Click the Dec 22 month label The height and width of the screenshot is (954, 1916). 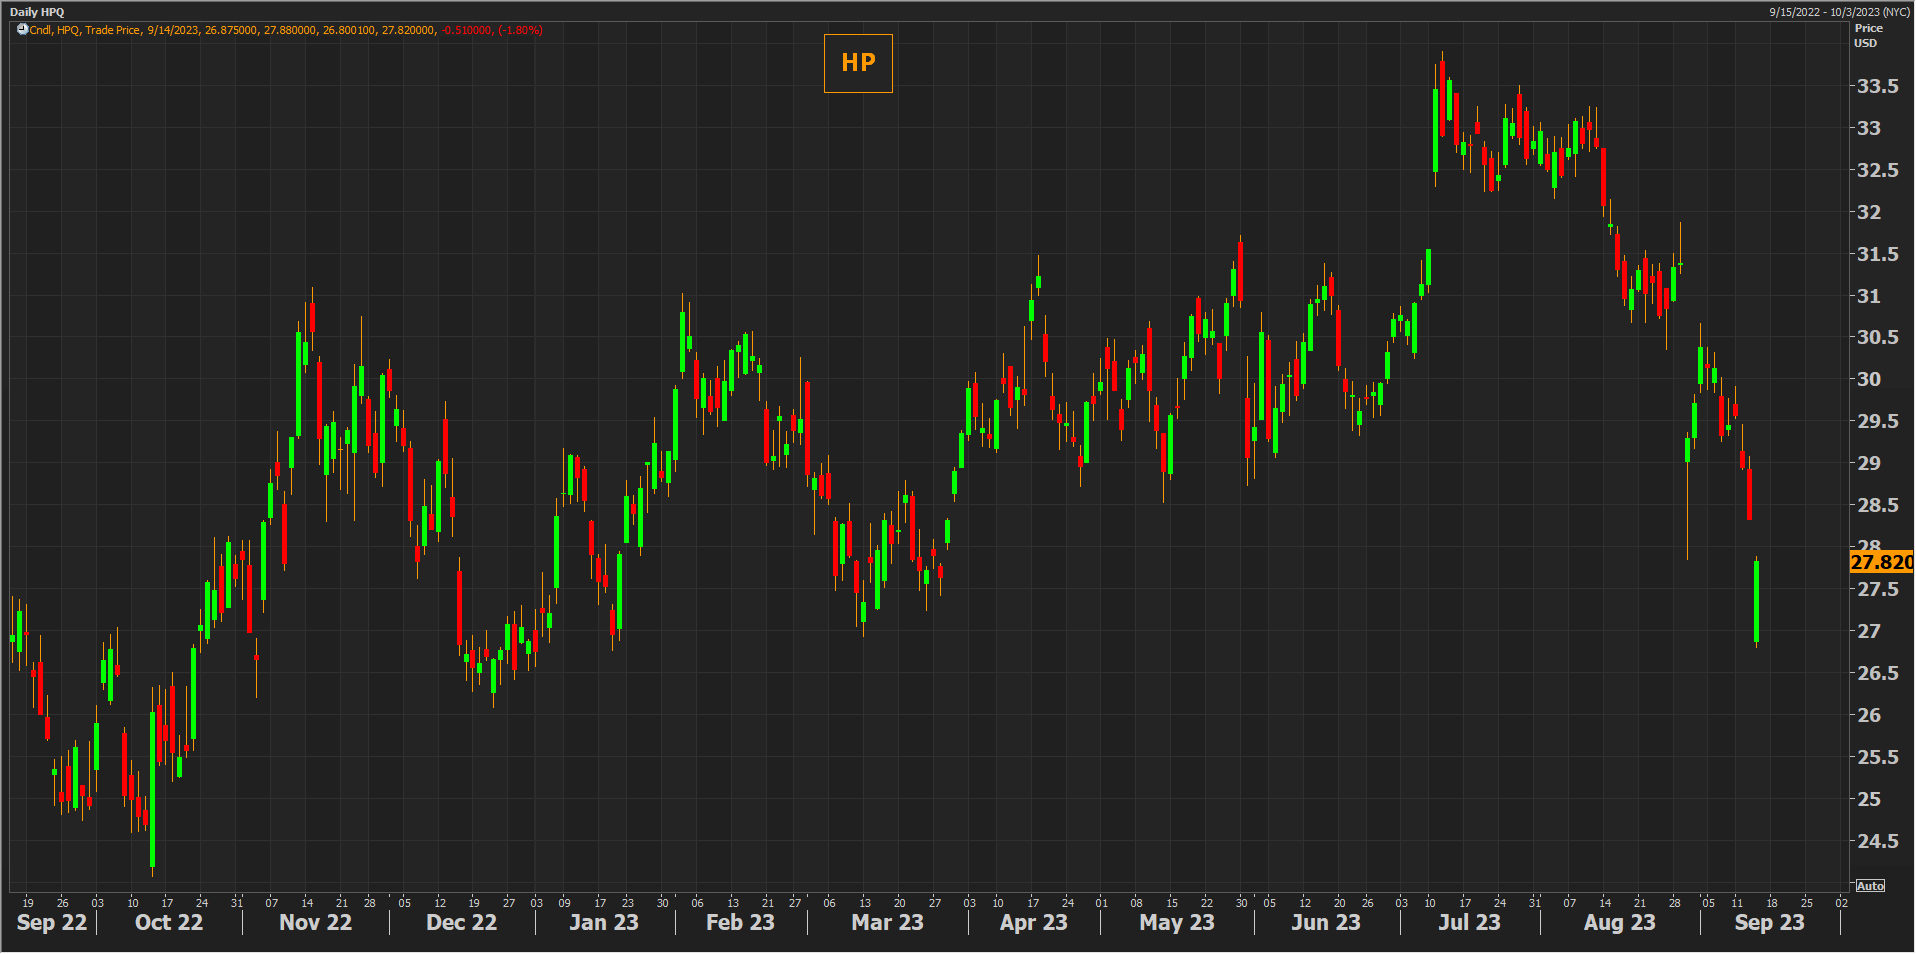(461, 922)
